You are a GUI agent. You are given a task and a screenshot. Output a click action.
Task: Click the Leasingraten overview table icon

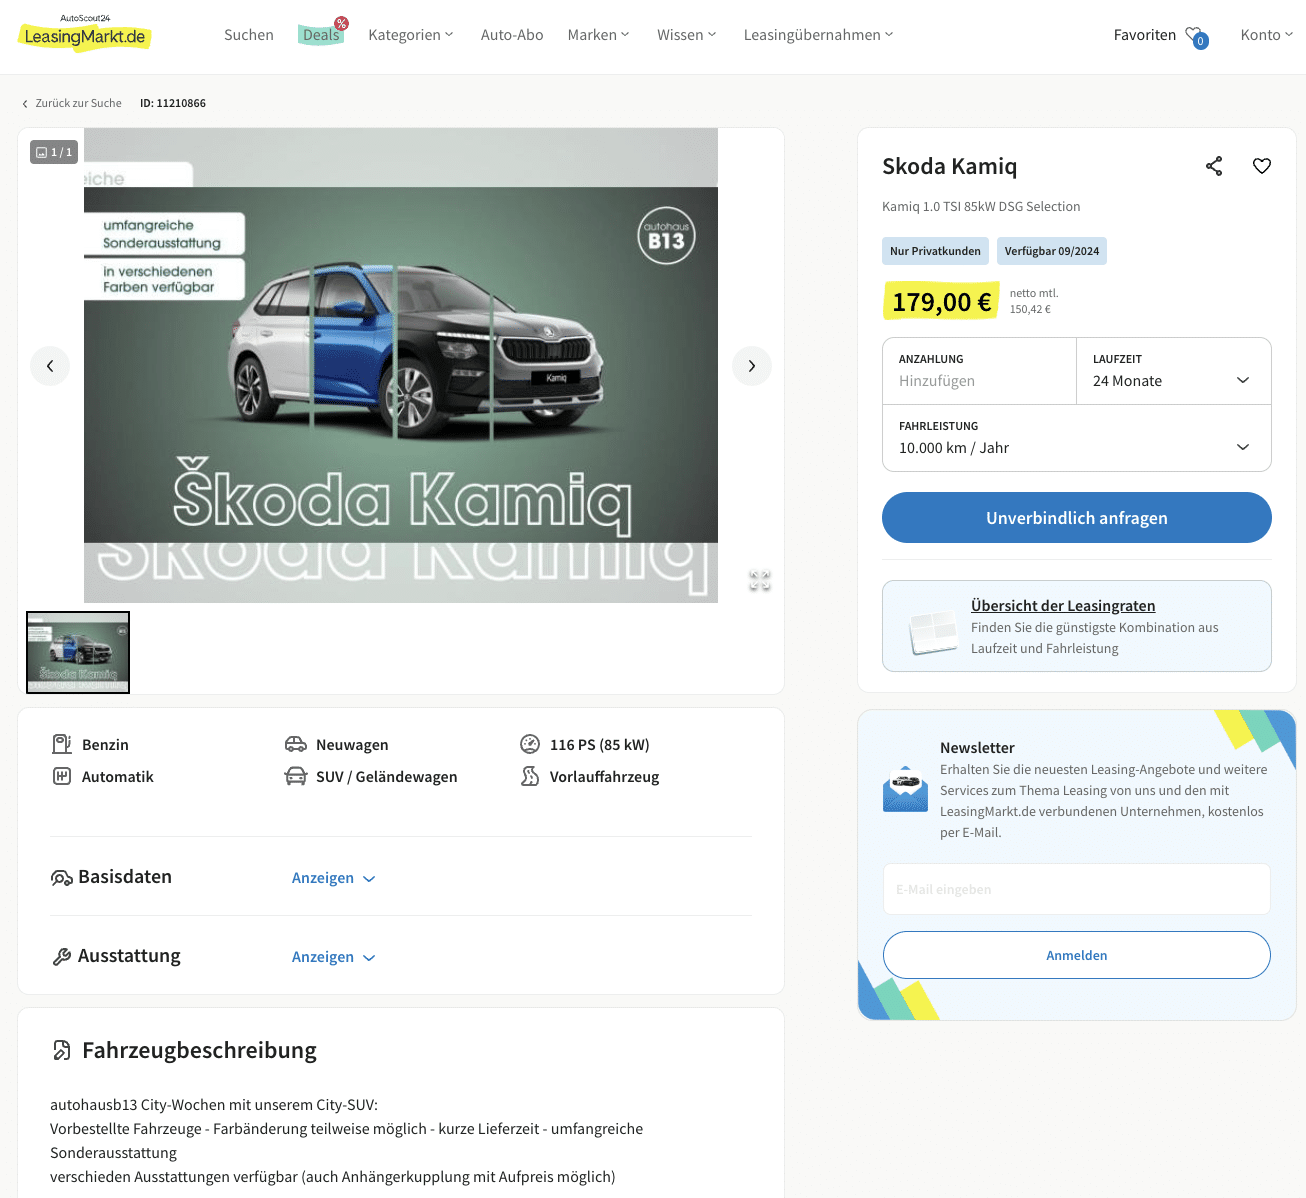coord(933,632)
